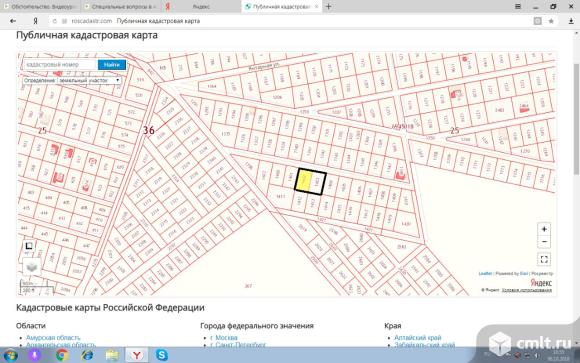
Task: Open Skype from the taskbar
Action: click(x=162, y=355)
